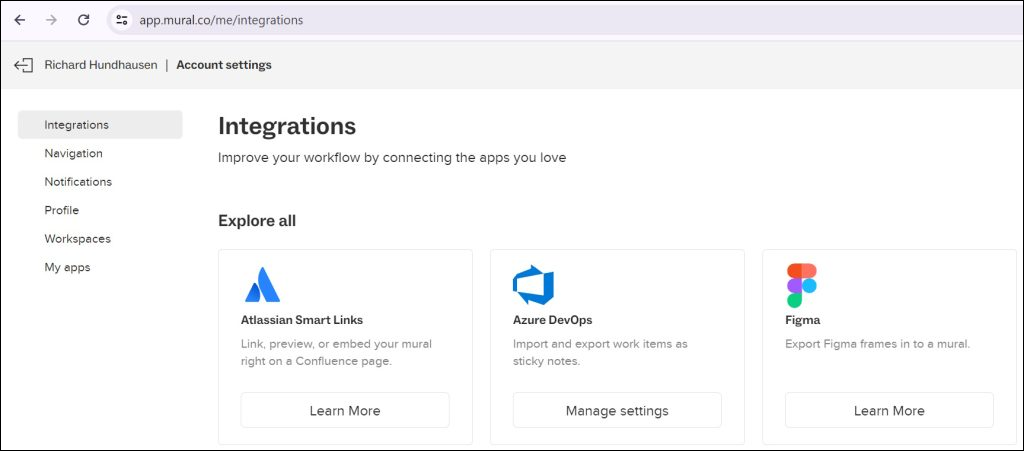Click the Azure DevOps card title

point(552,320)
